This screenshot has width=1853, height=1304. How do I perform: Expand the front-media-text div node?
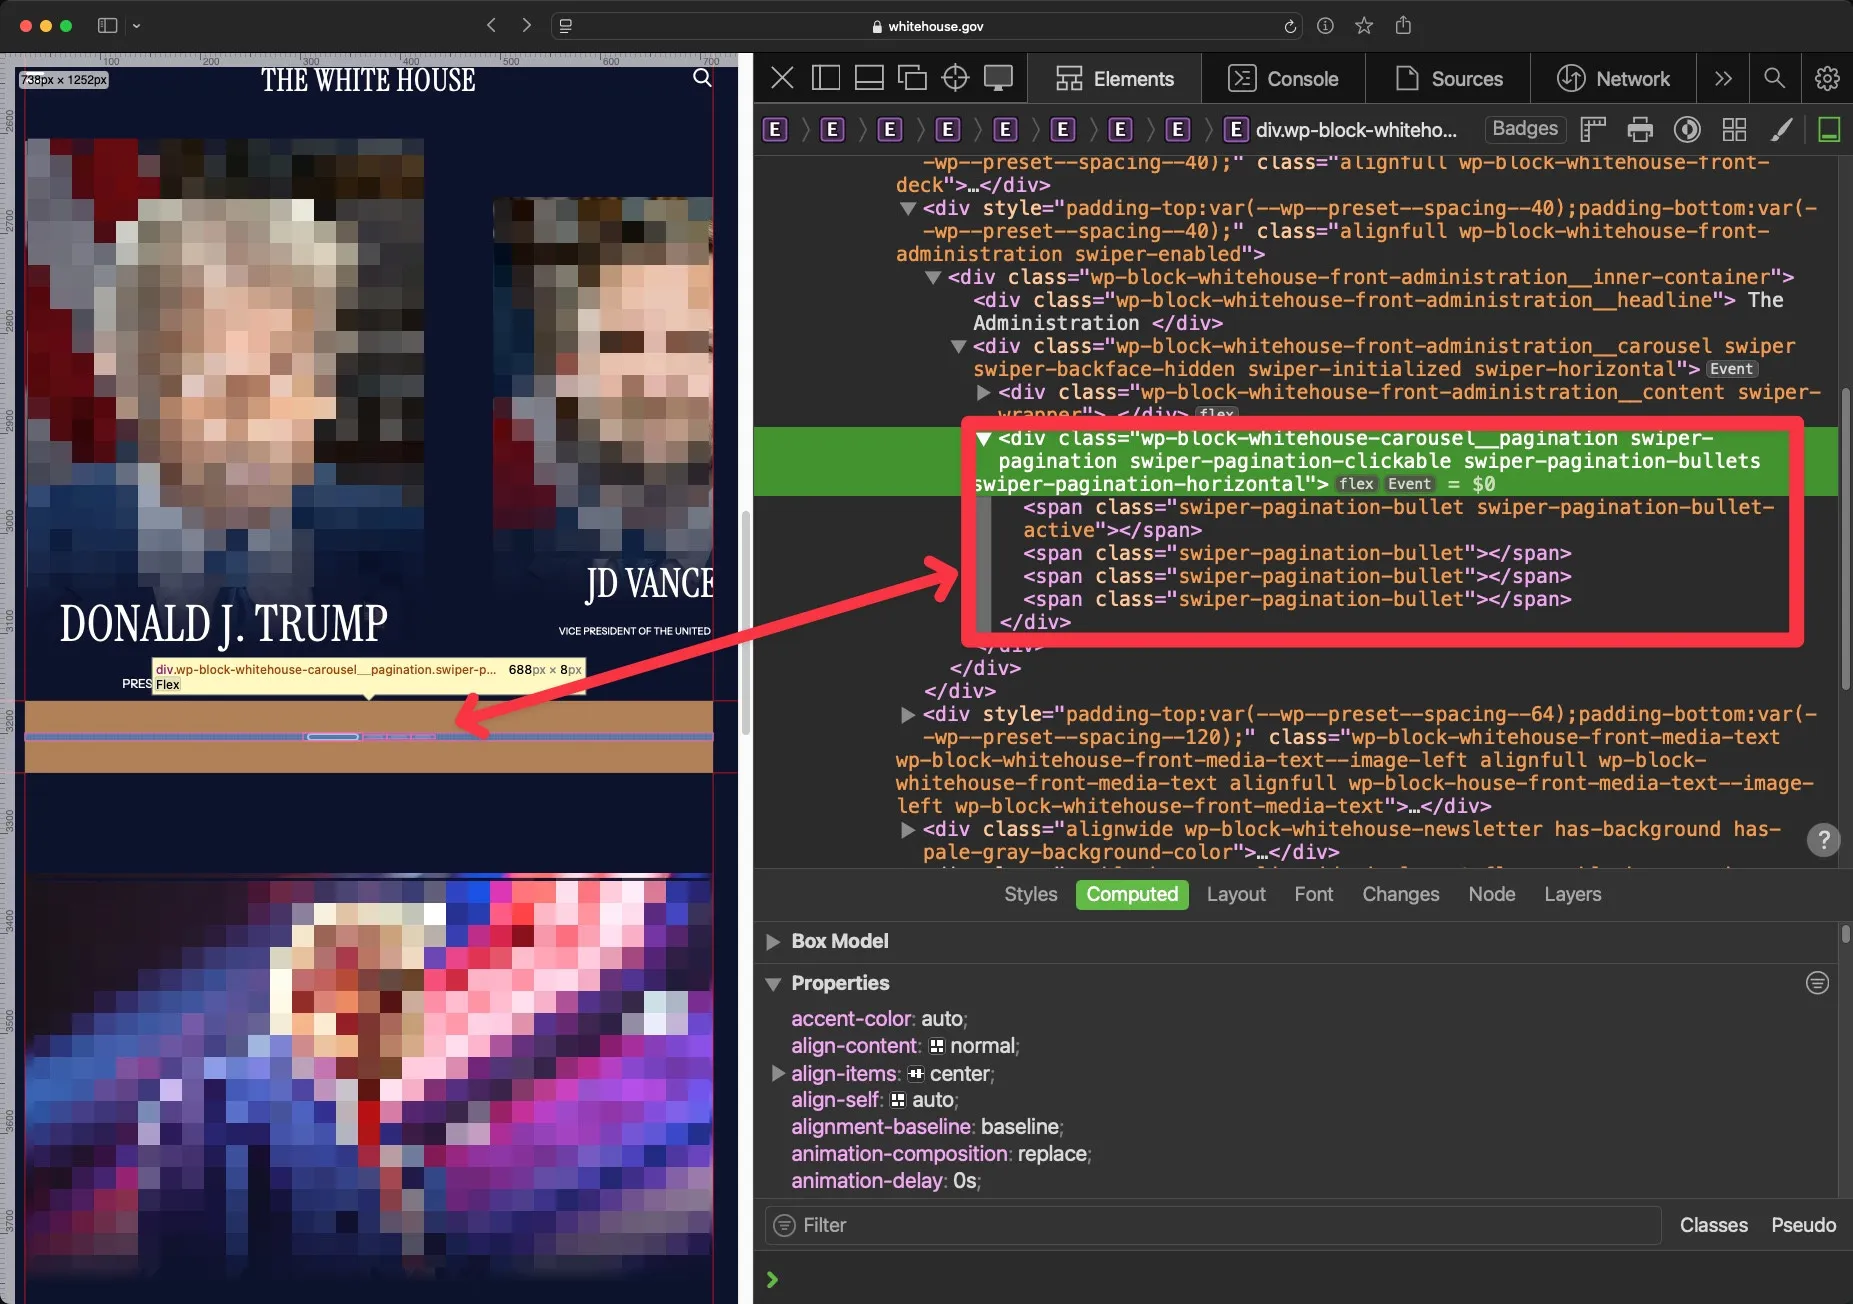(x=908, y=714)
